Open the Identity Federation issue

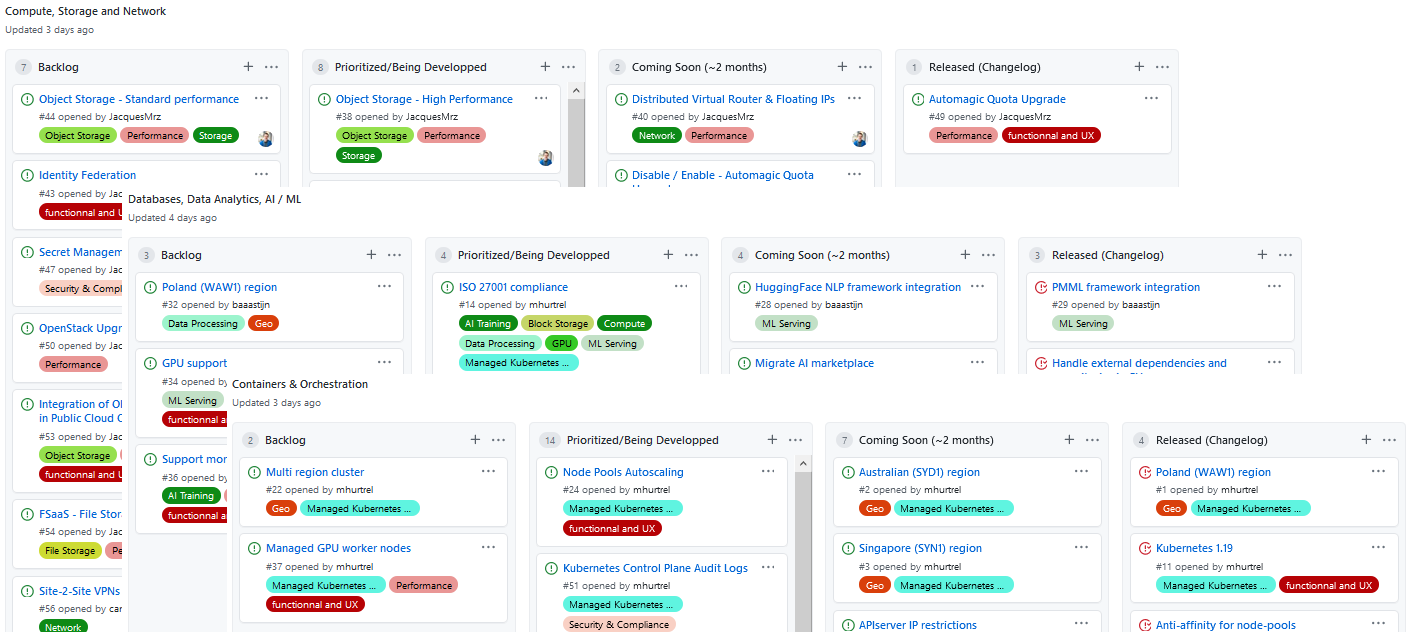(86, 174)
